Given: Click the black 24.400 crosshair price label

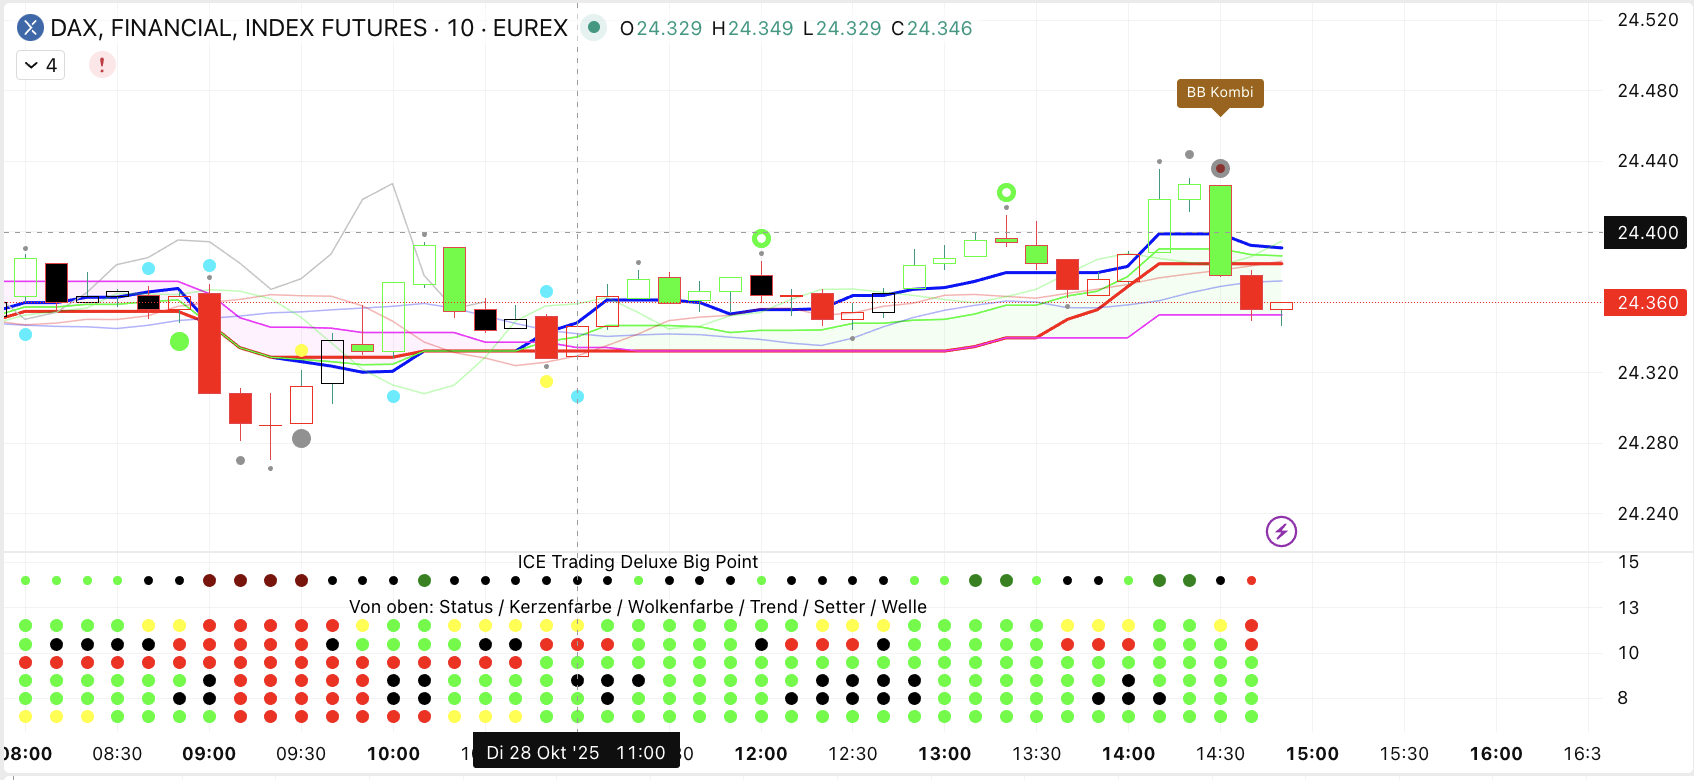Looking at the screenshot, I should [x=1646, y=232].
